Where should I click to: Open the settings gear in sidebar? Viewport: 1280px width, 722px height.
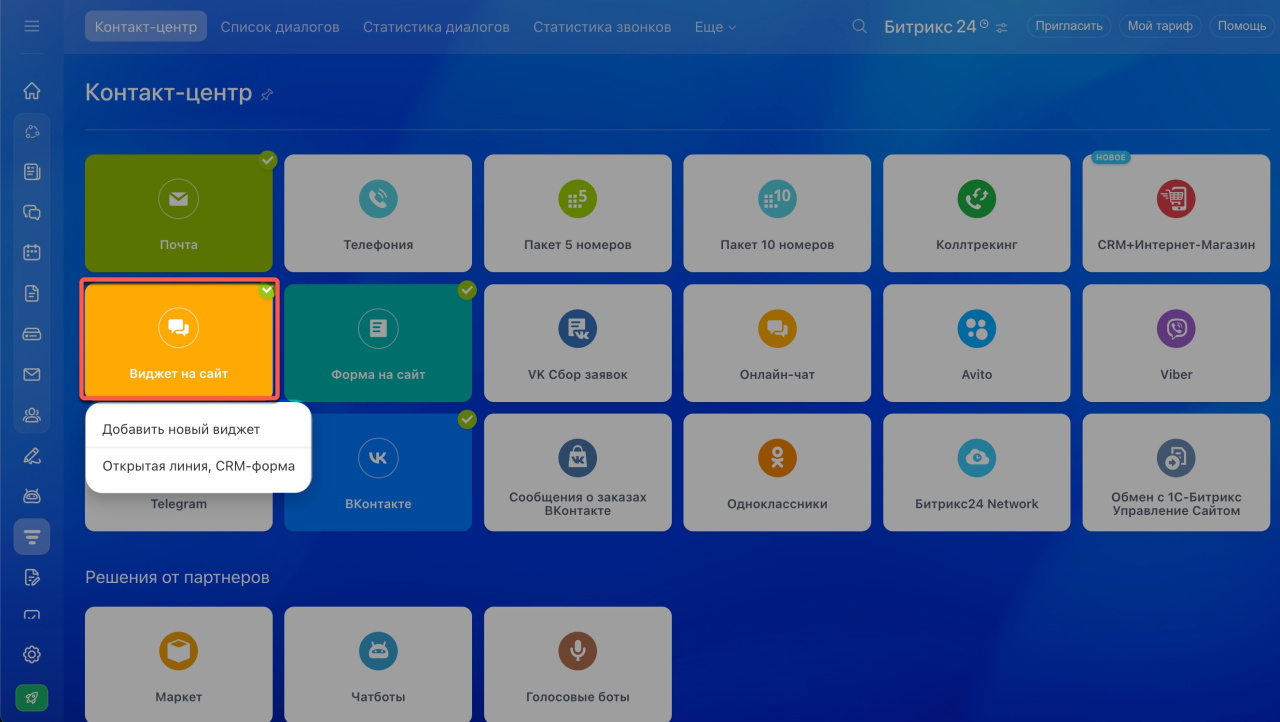tap(32, 654)
